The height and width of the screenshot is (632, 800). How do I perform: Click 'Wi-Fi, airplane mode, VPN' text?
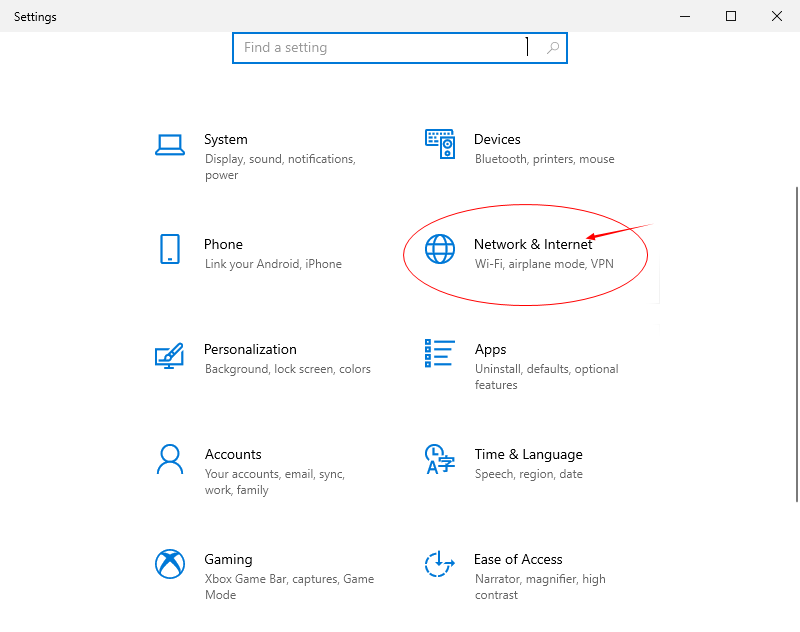tap(544, 264)
